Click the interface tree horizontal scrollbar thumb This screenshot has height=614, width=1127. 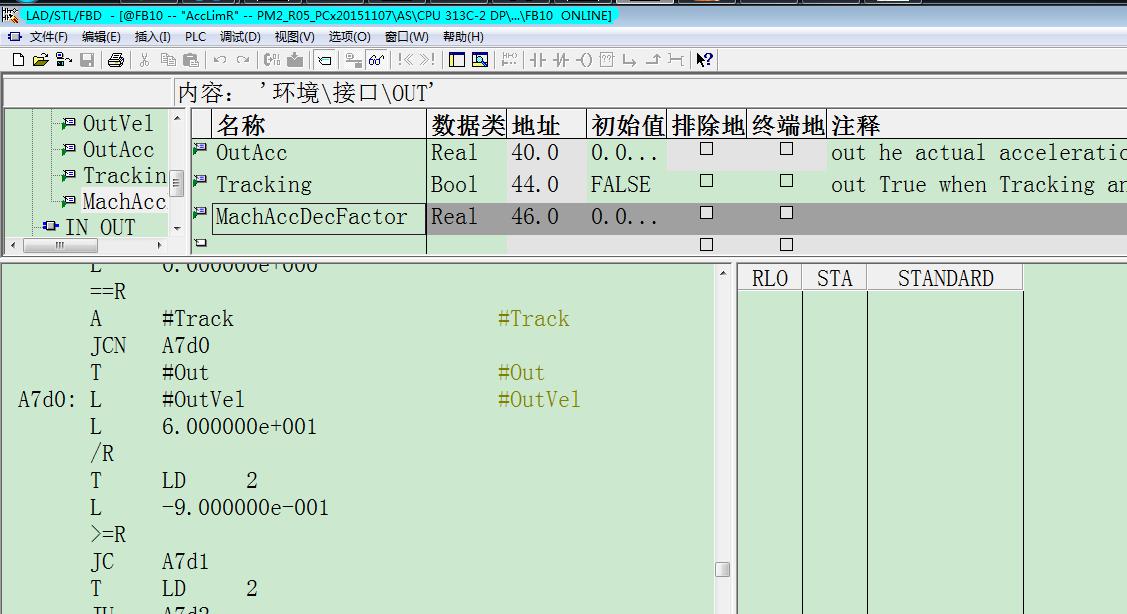click(60, 245)
